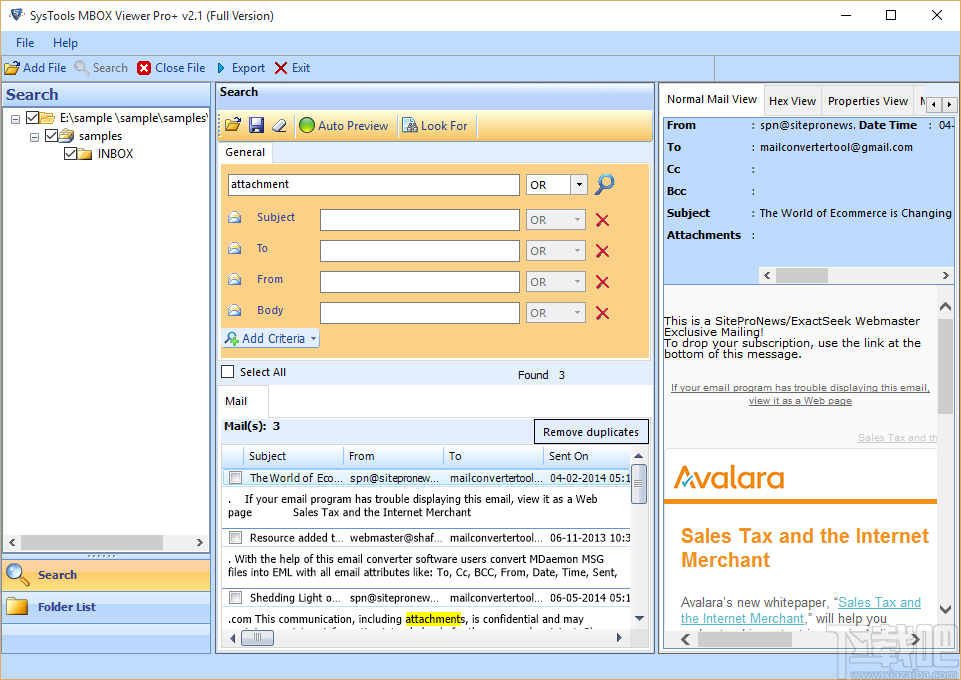Click the Export arrow icon
The image size is (961, 680).
(221, 68)
